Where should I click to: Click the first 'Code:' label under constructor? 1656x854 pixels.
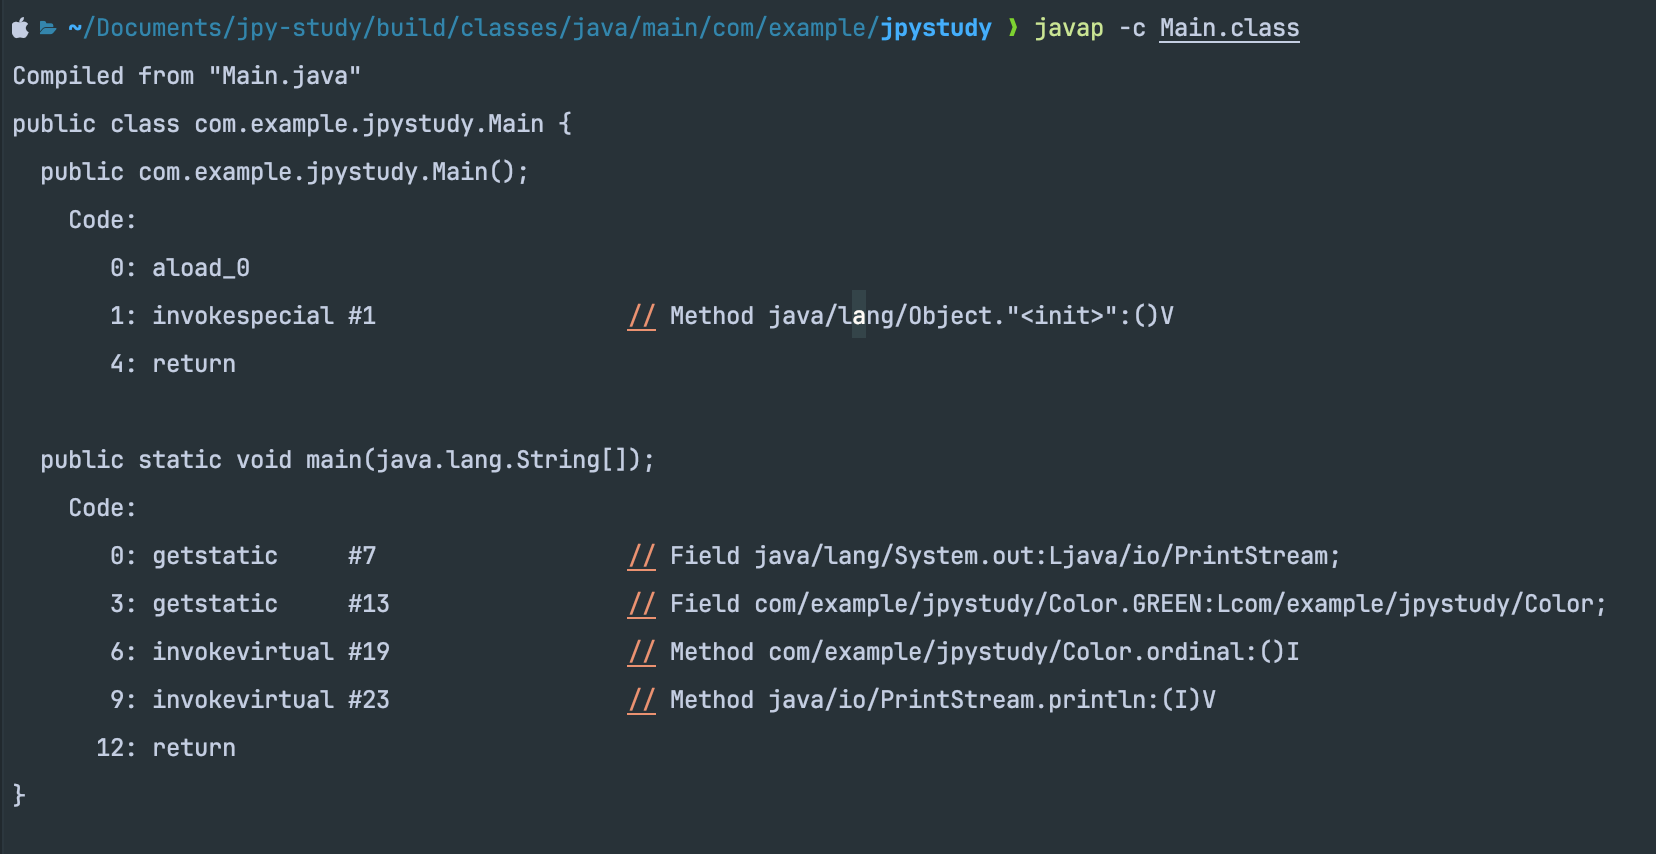102,220
